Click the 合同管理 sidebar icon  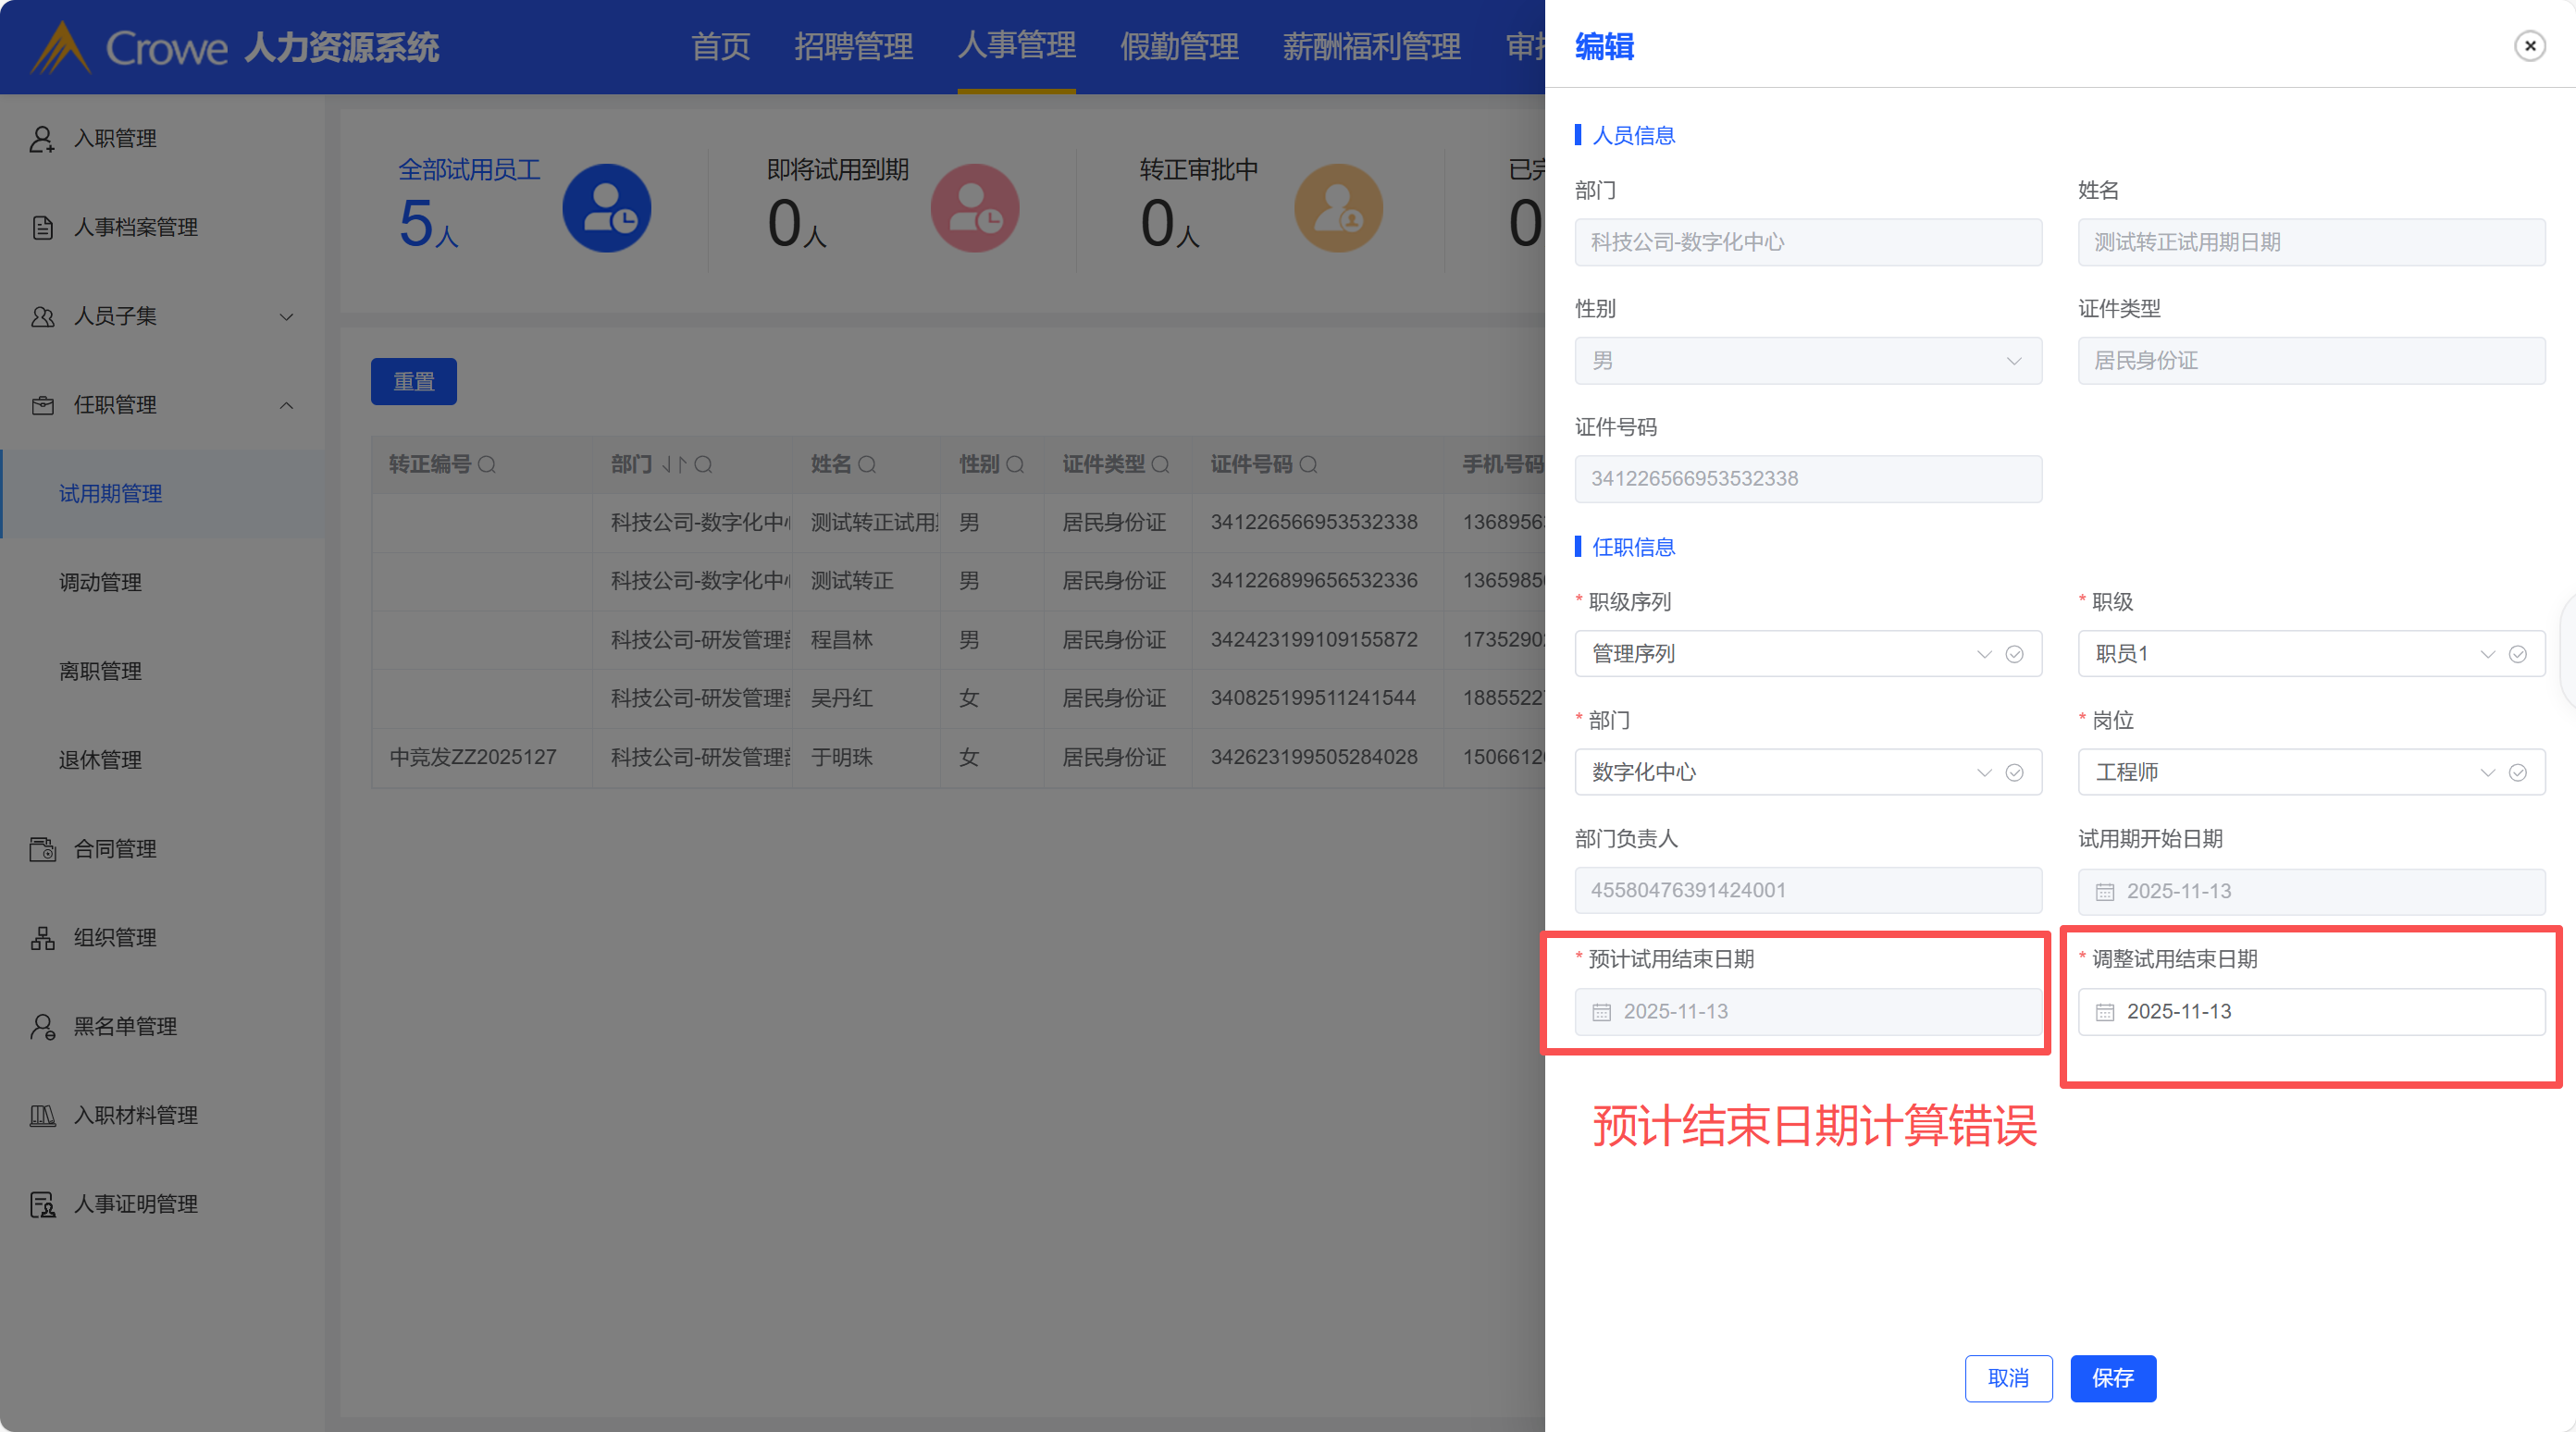[42, 849]
